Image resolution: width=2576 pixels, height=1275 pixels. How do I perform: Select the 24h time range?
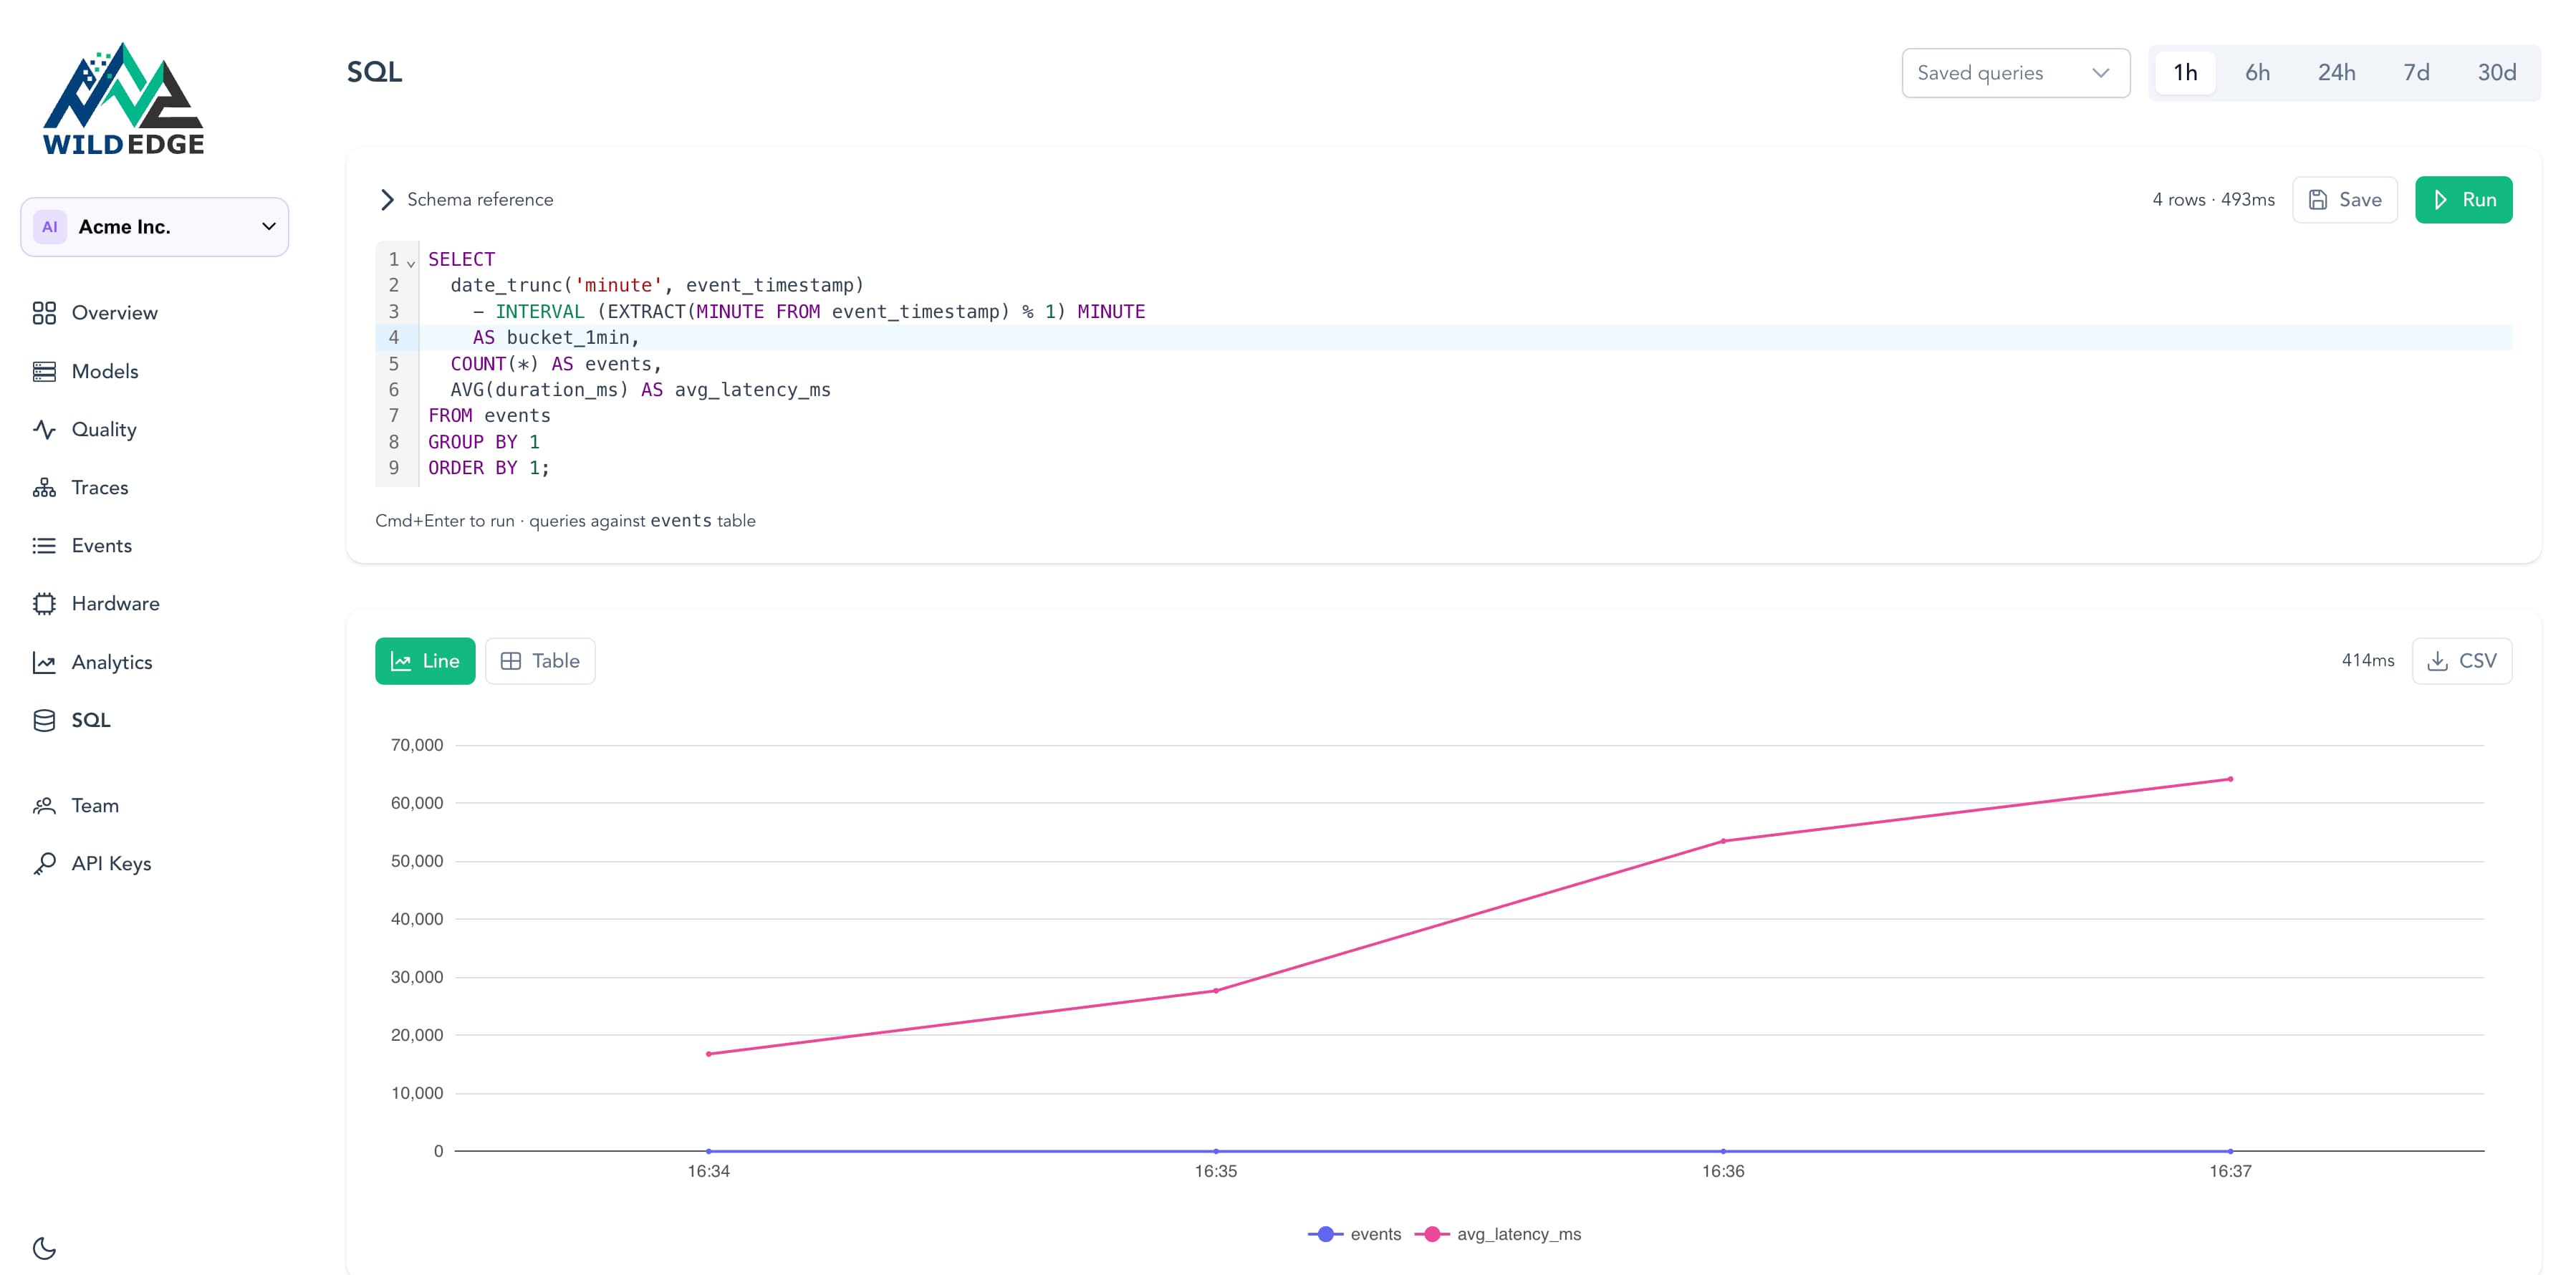2337,72
